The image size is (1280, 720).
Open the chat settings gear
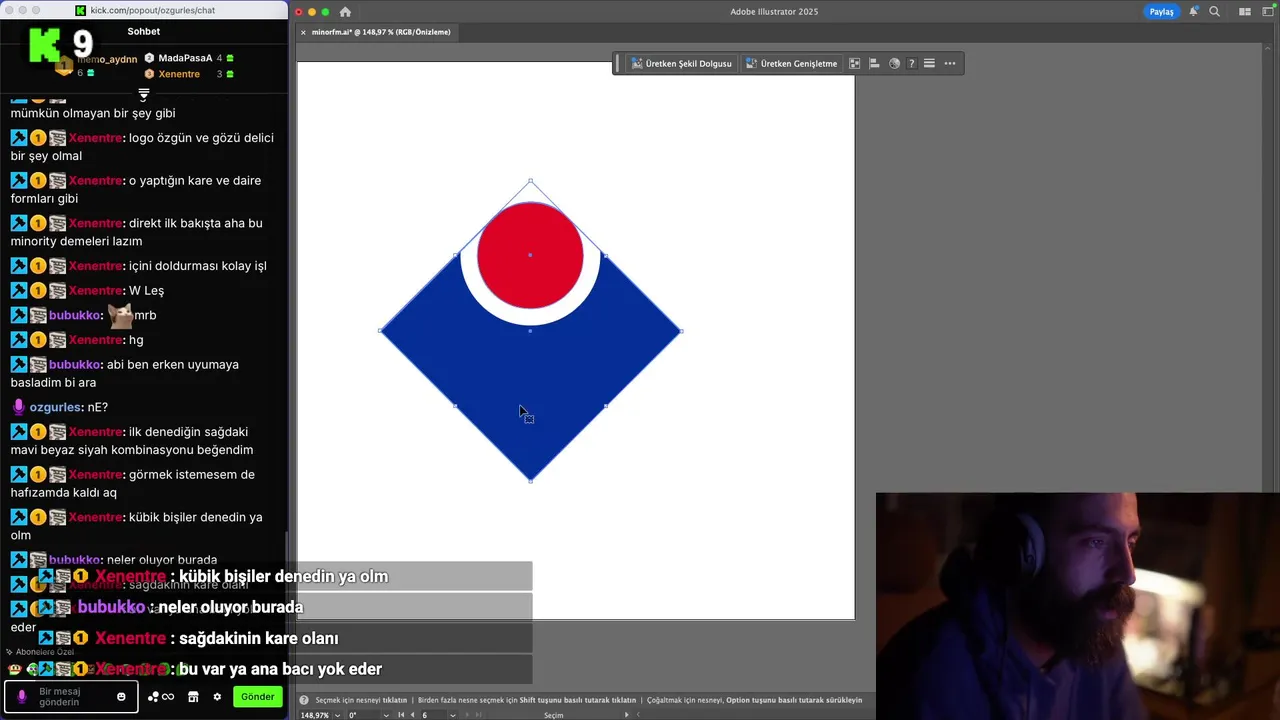pyautogui.click(x=217, y=697)
